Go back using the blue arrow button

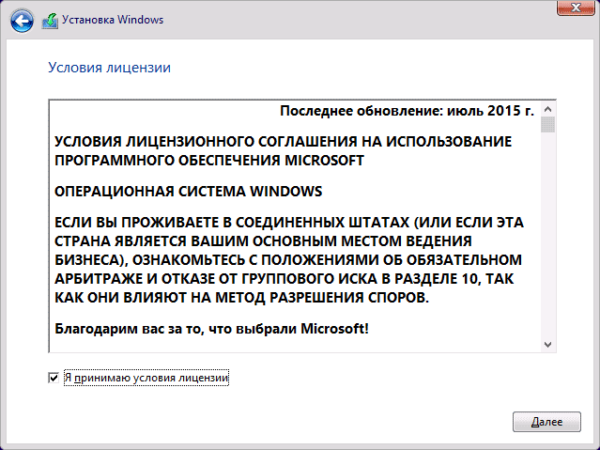click(x=21, y=20)
